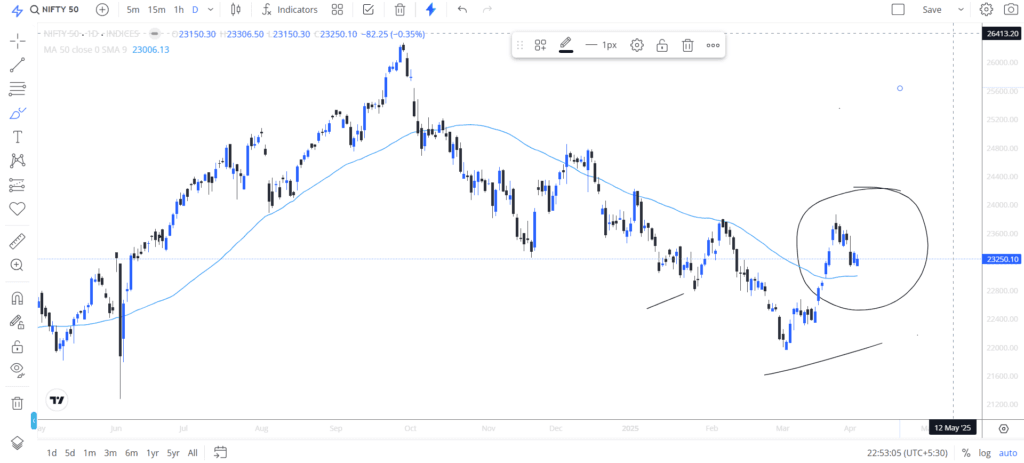The width and height of the screenshot is (1024, 463).
Task: Select the zoom in magnifier tool
Action: click(x=18, y=265)
